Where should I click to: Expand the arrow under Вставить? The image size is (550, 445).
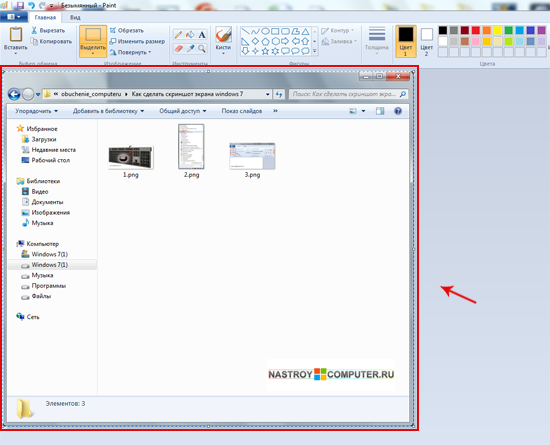15,54
